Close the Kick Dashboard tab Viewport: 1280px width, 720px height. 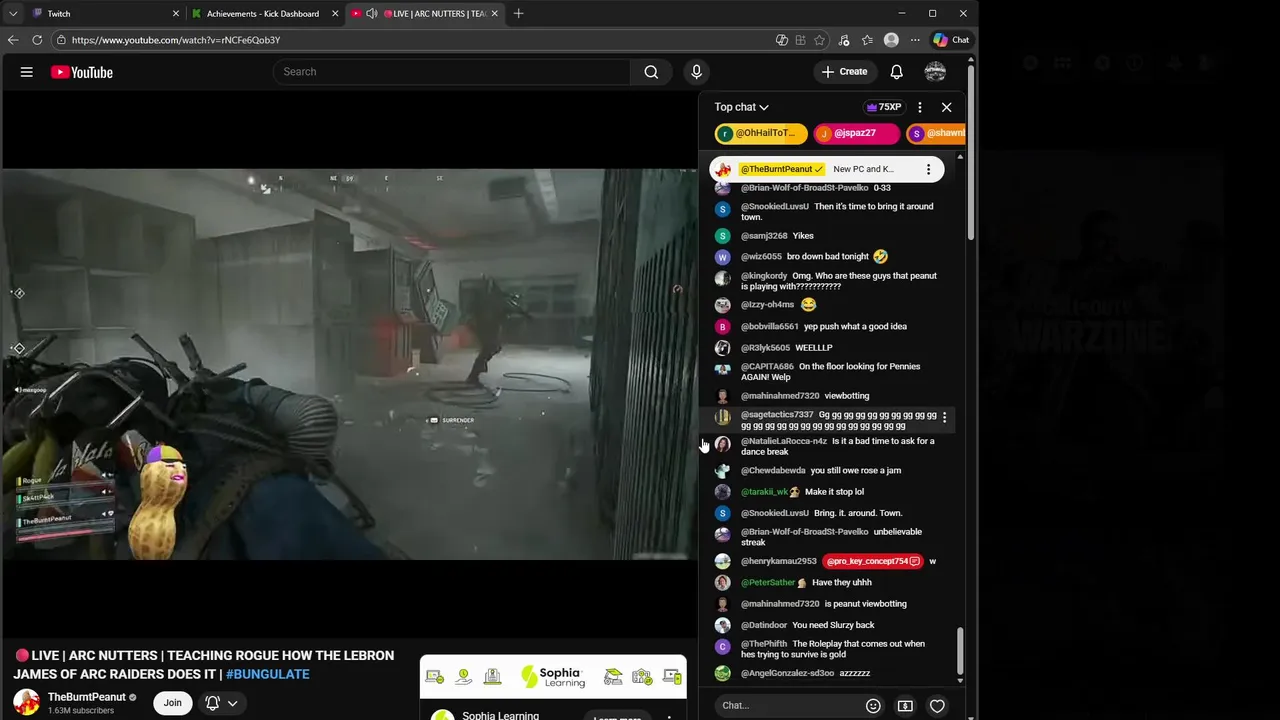point(335,13)
